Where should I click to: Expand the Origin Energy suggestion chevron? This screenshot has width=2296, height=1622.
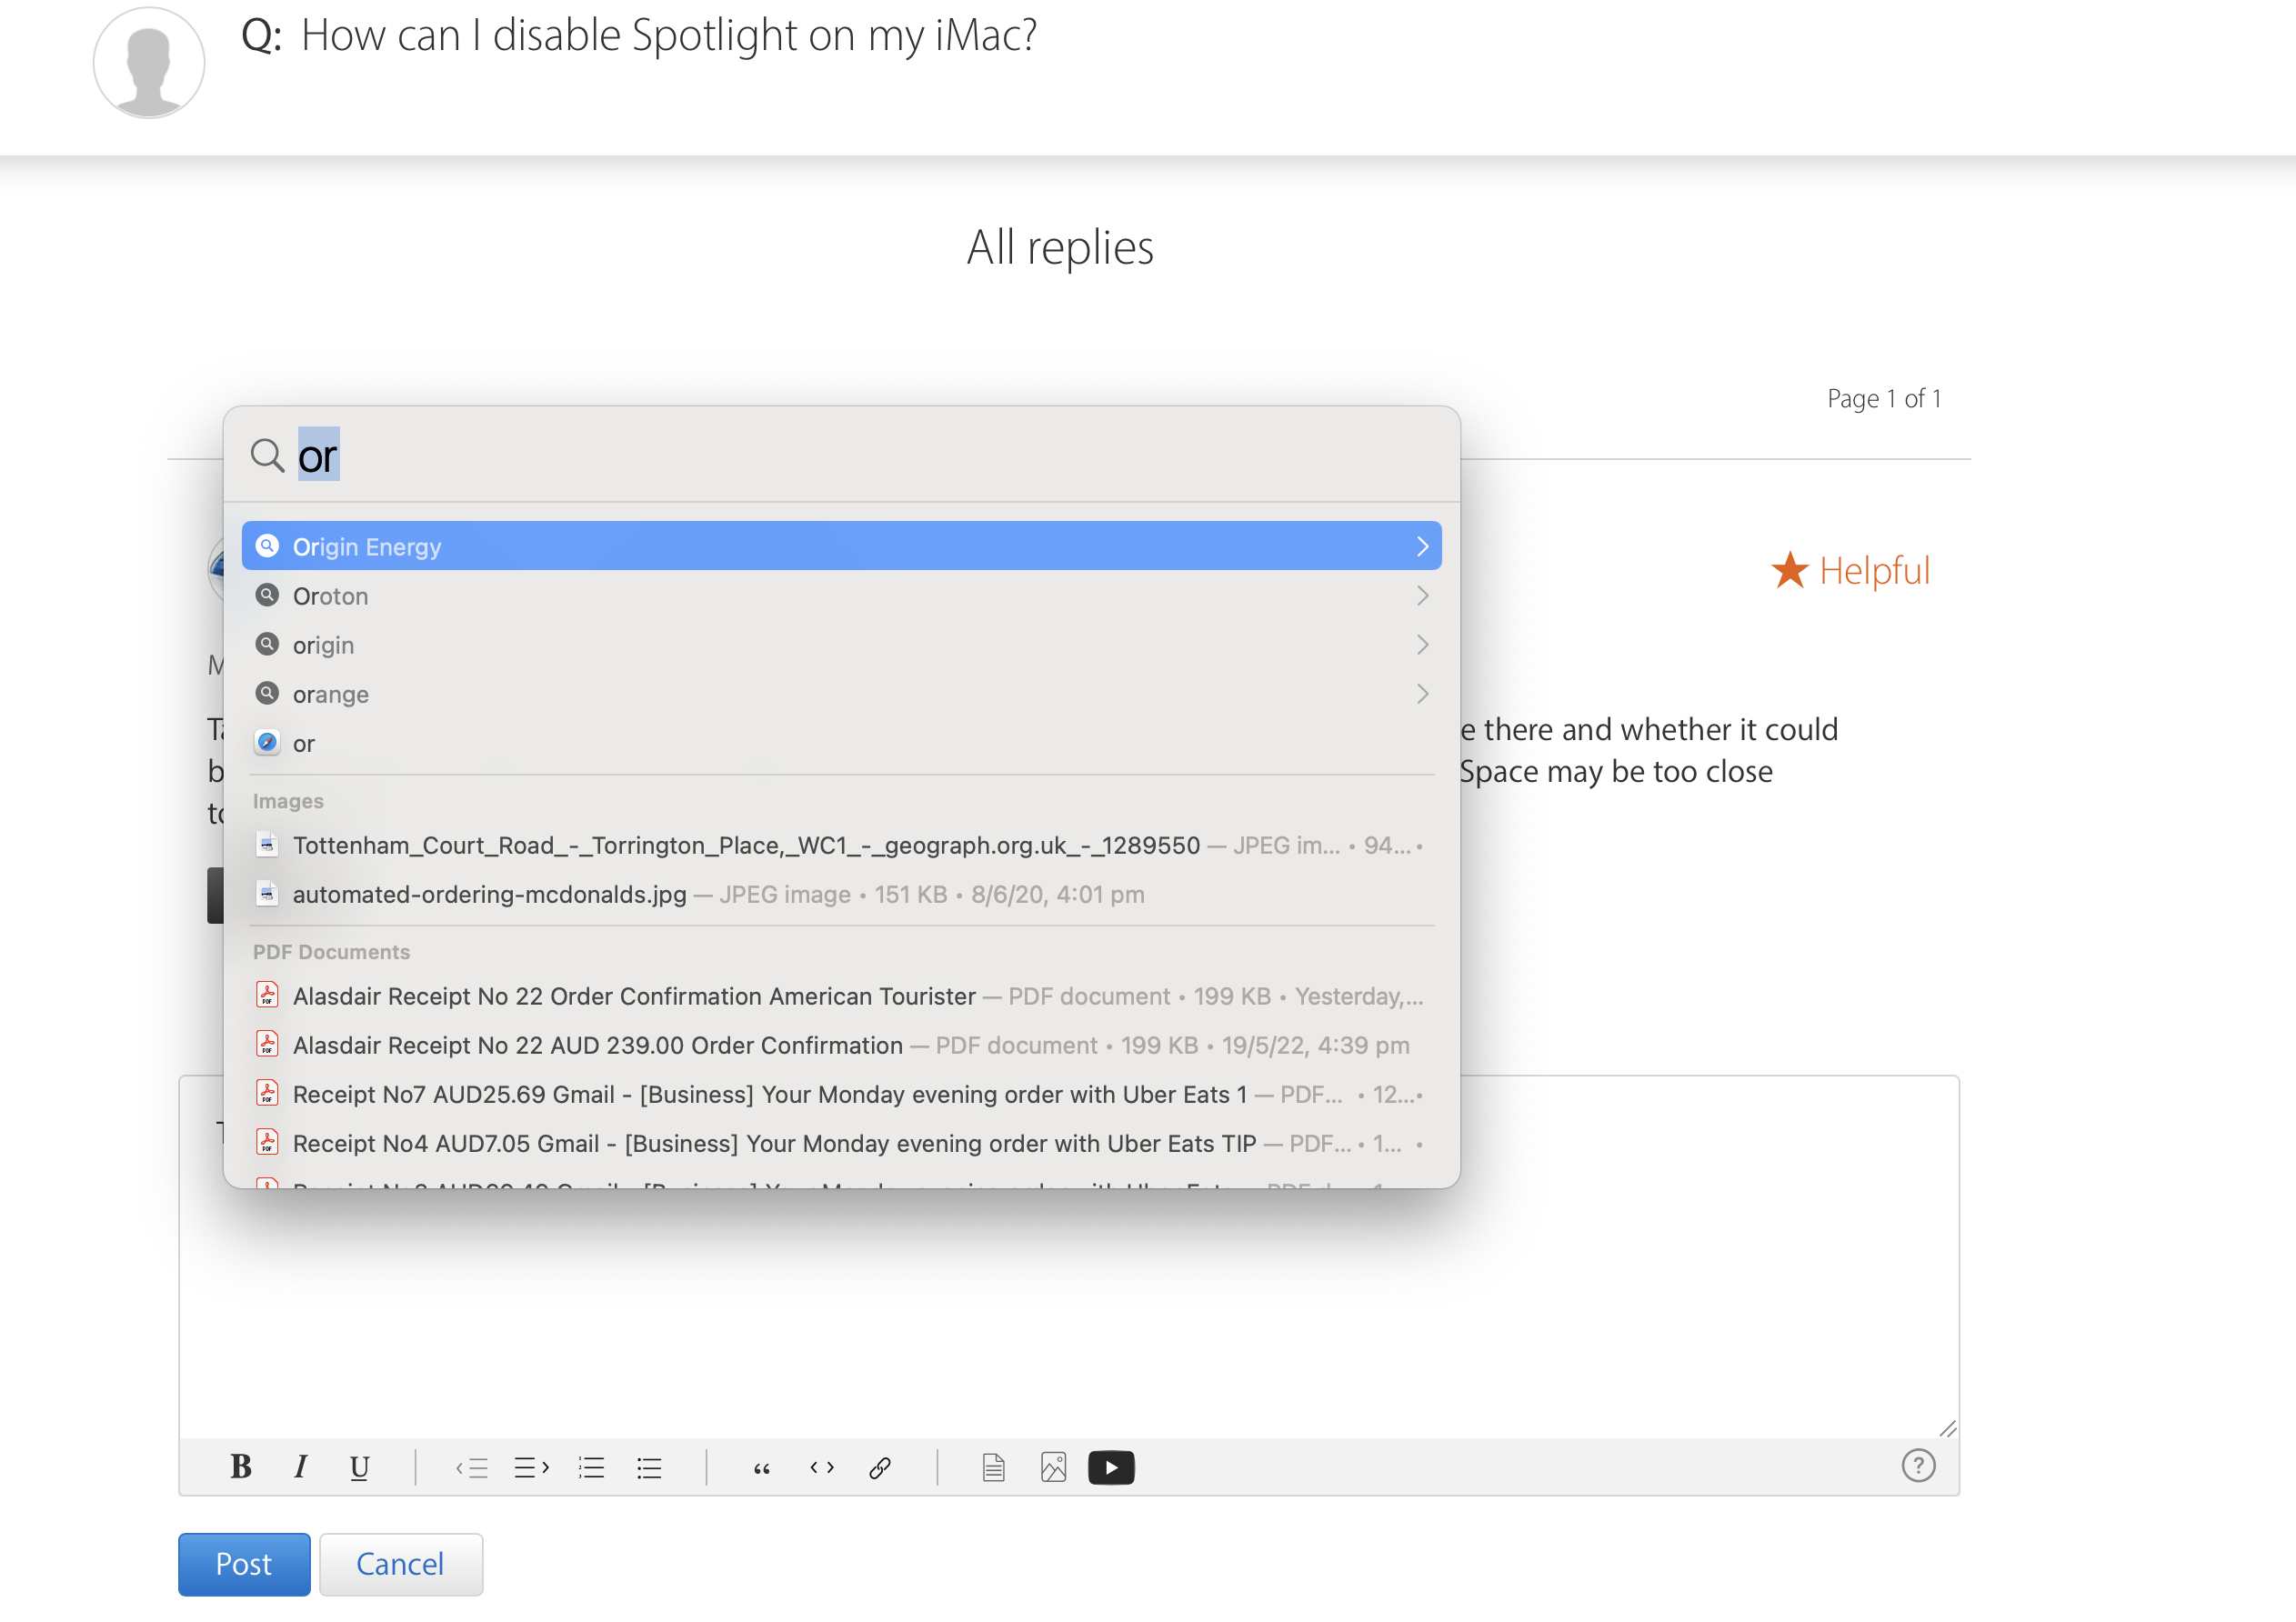(1422, 546)
